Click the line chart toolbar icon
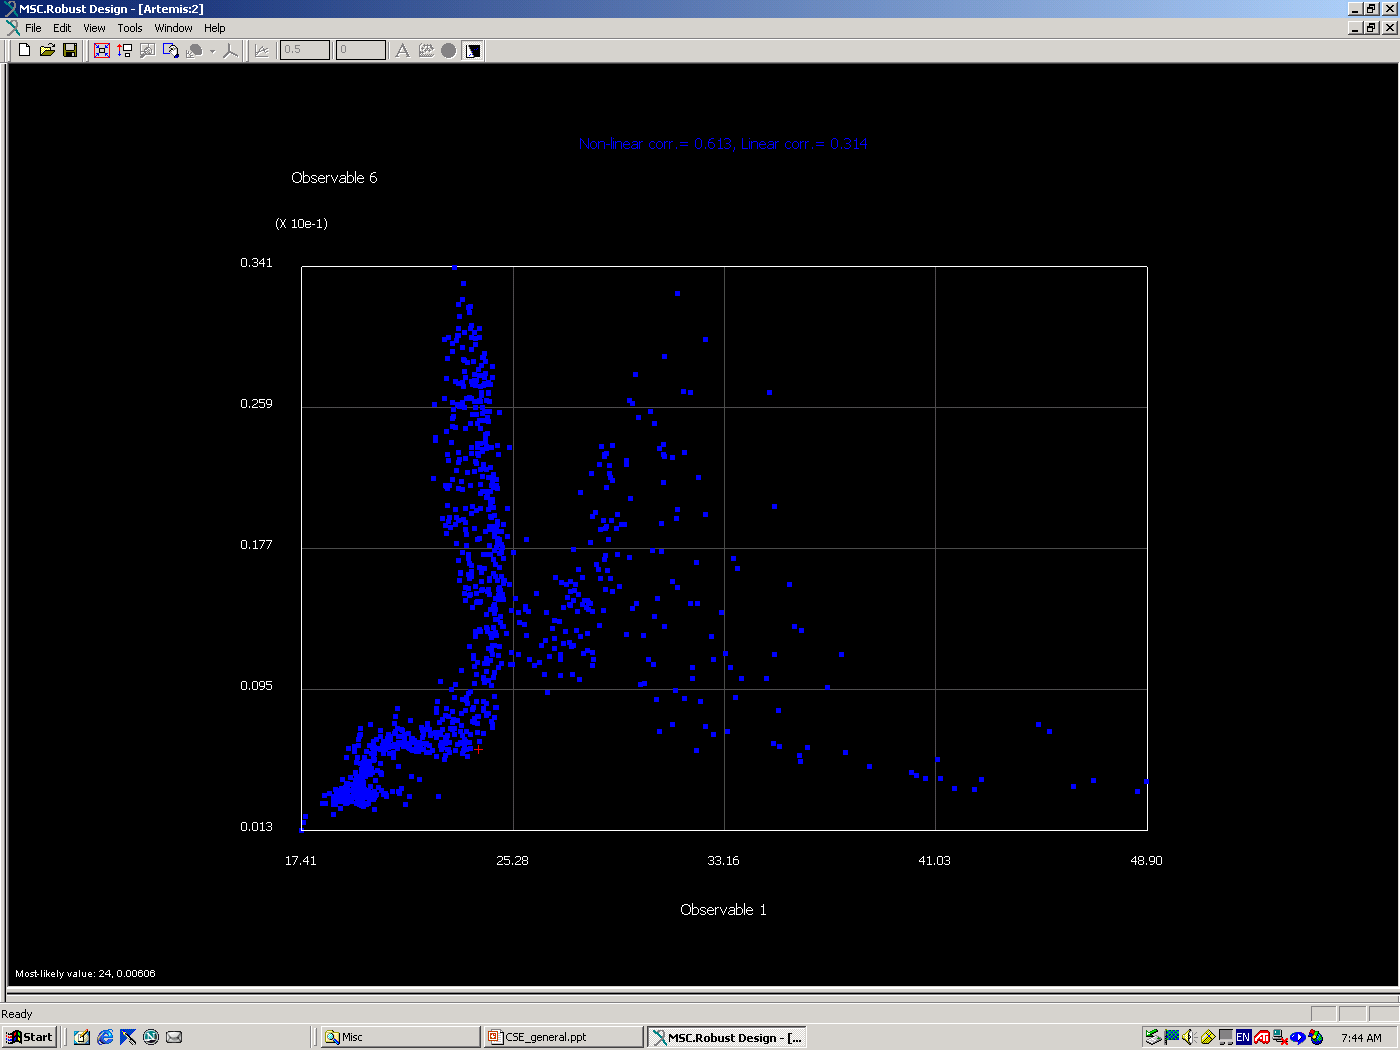 262,50
